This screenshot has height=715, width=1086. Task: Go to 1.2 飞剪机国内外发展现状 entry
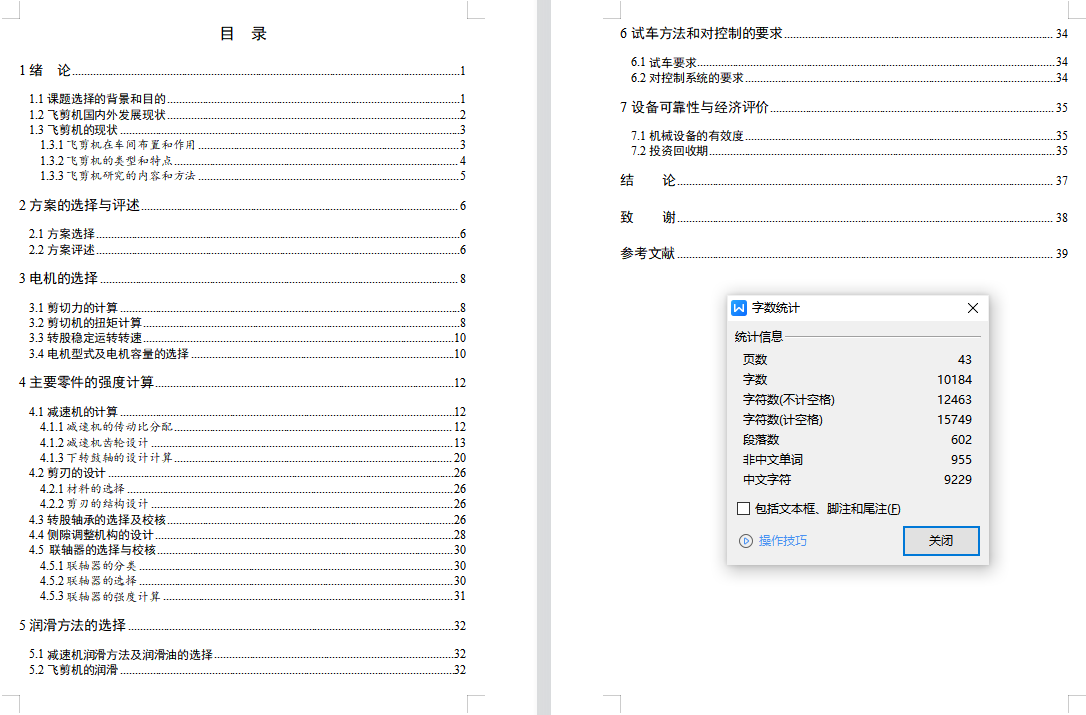point(97,114)
